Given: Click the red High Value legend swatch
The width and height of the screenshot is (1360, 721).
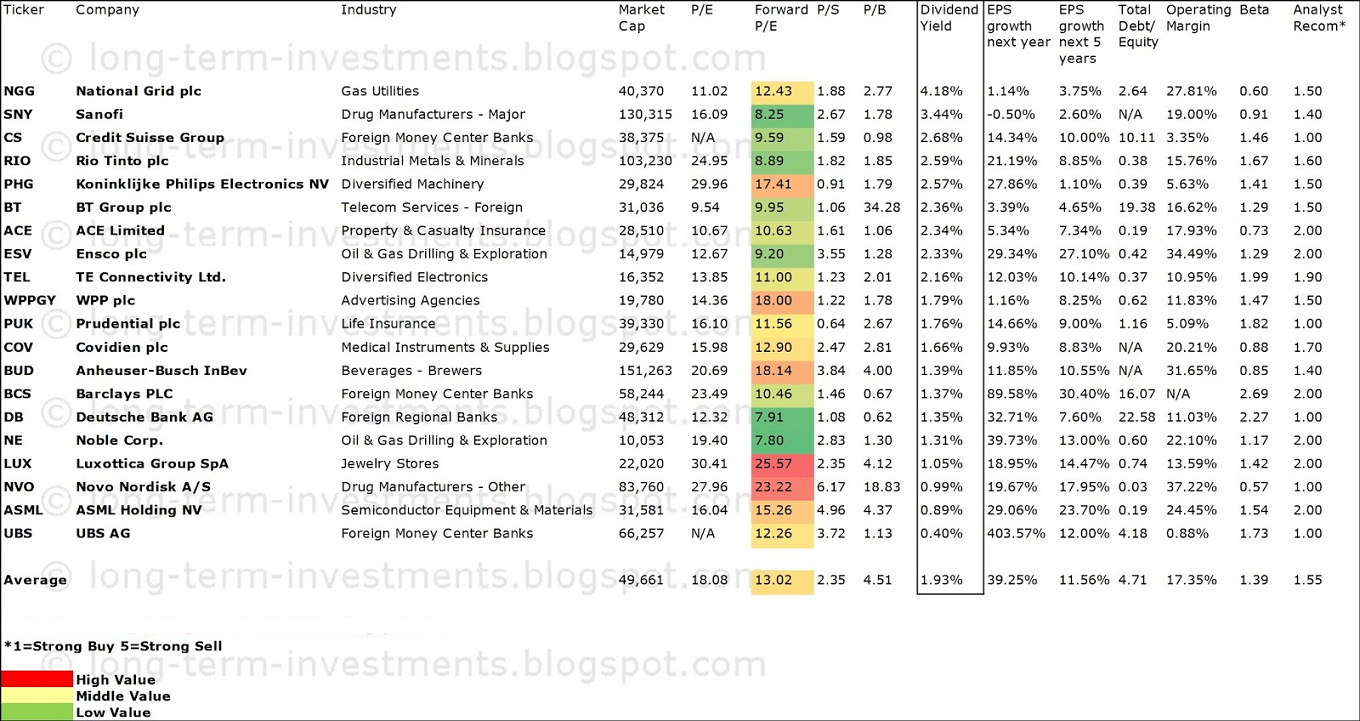Looking at the screenshot, I should click(38, 679).
